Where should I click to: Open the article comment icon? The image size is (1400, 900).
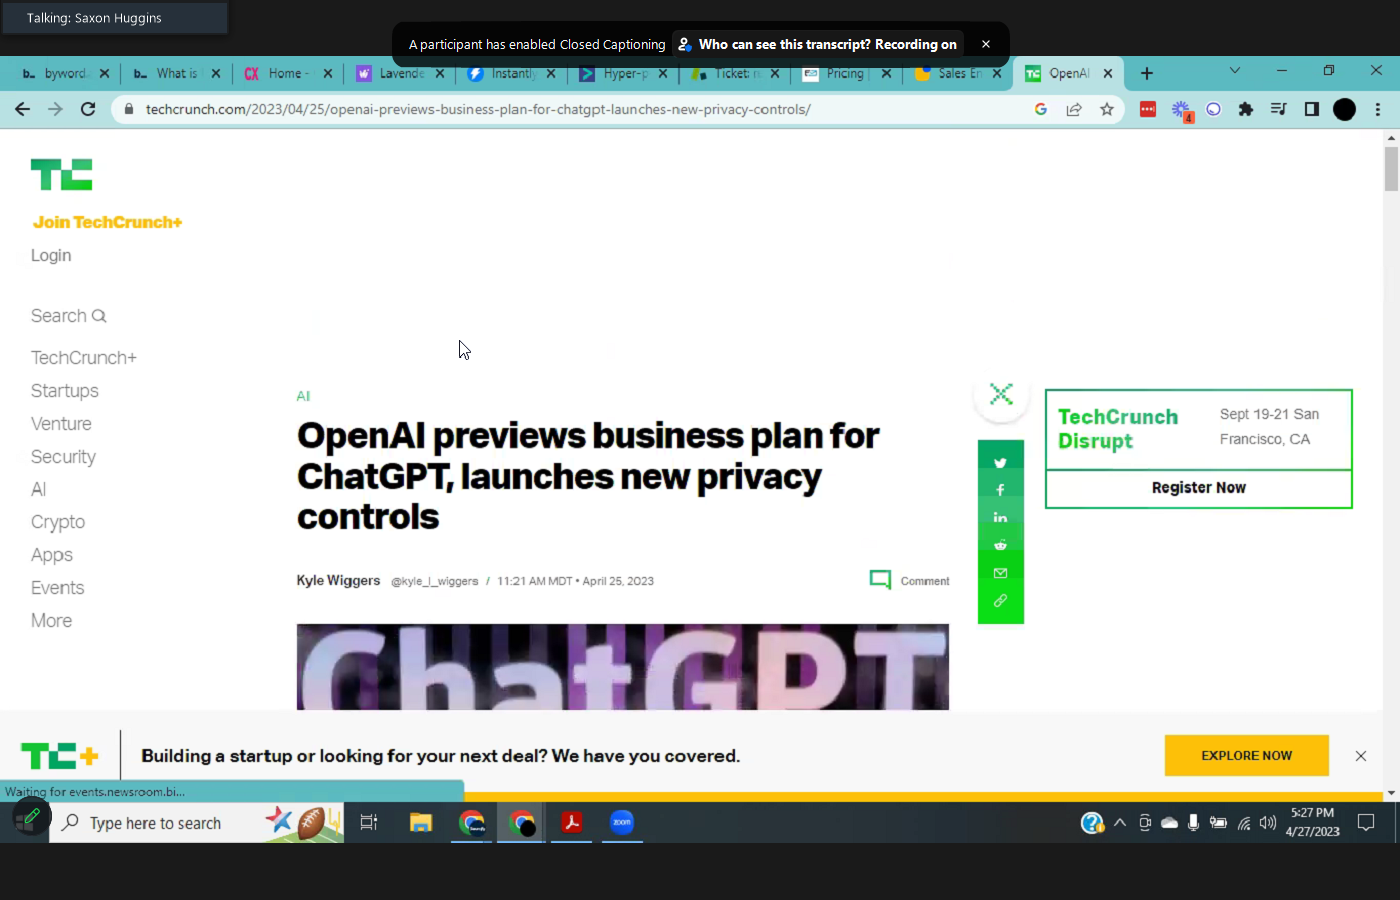click(880, 580)
